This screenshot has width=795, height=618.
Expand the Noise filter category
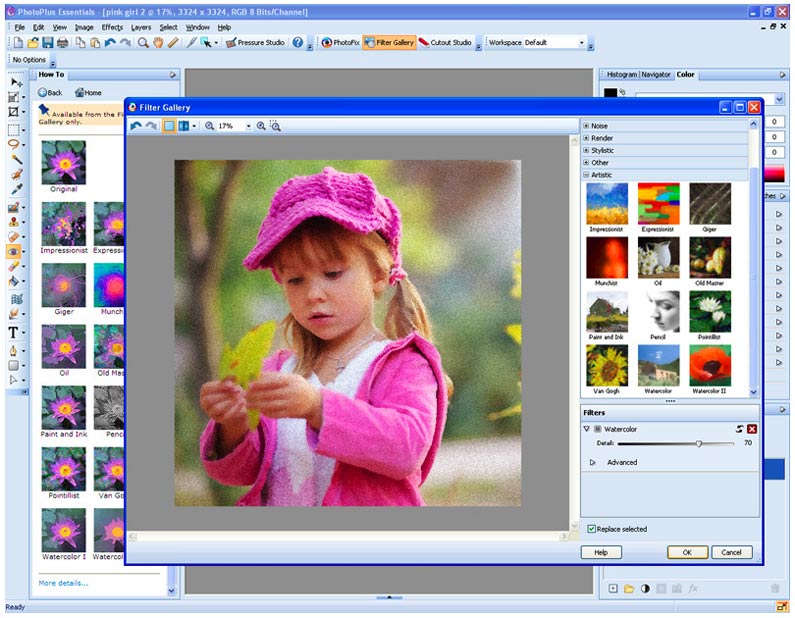[x=586, y=126]
